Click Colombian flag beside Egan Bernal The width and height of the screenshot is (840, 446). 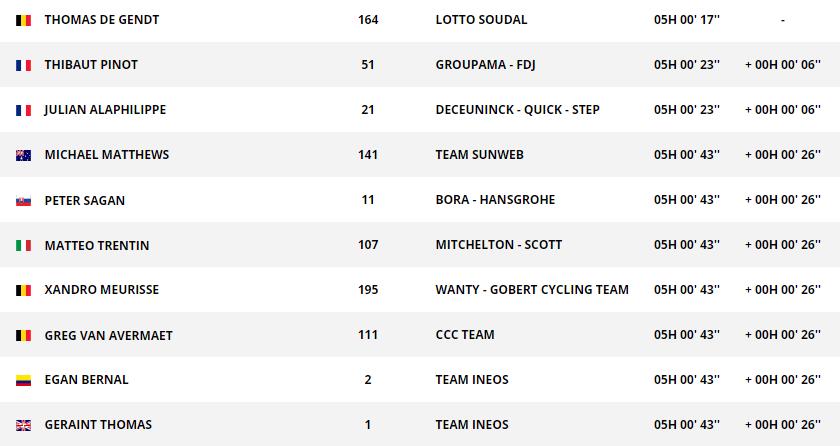(x=23, y=380)
